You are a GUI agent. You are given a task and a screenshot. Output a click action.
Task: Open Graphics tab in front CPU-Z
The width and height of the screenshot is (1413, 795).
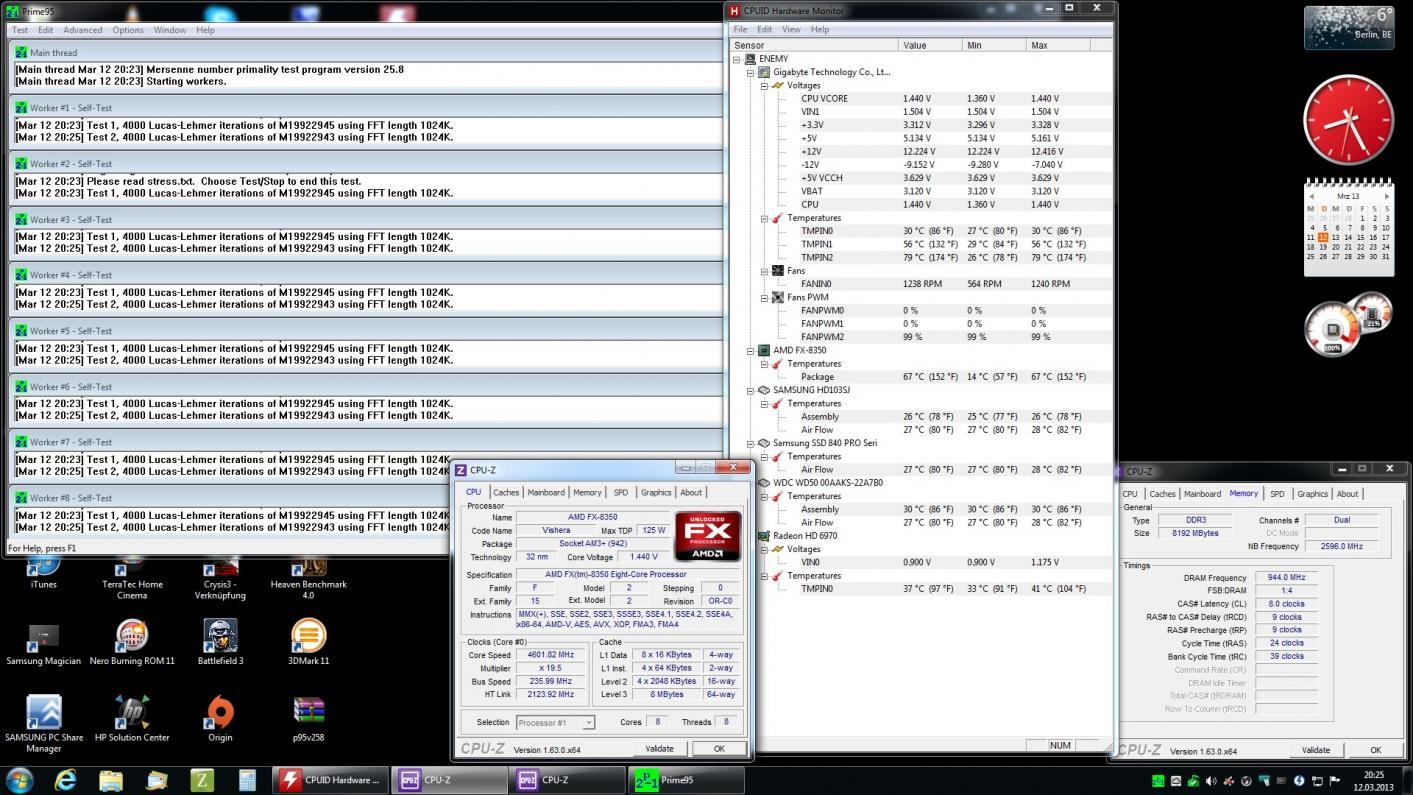coord(656,492)
